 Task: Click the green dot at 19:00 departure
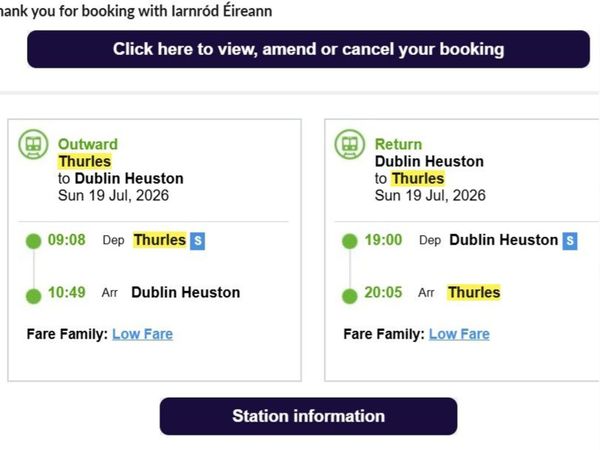point(349,241)
